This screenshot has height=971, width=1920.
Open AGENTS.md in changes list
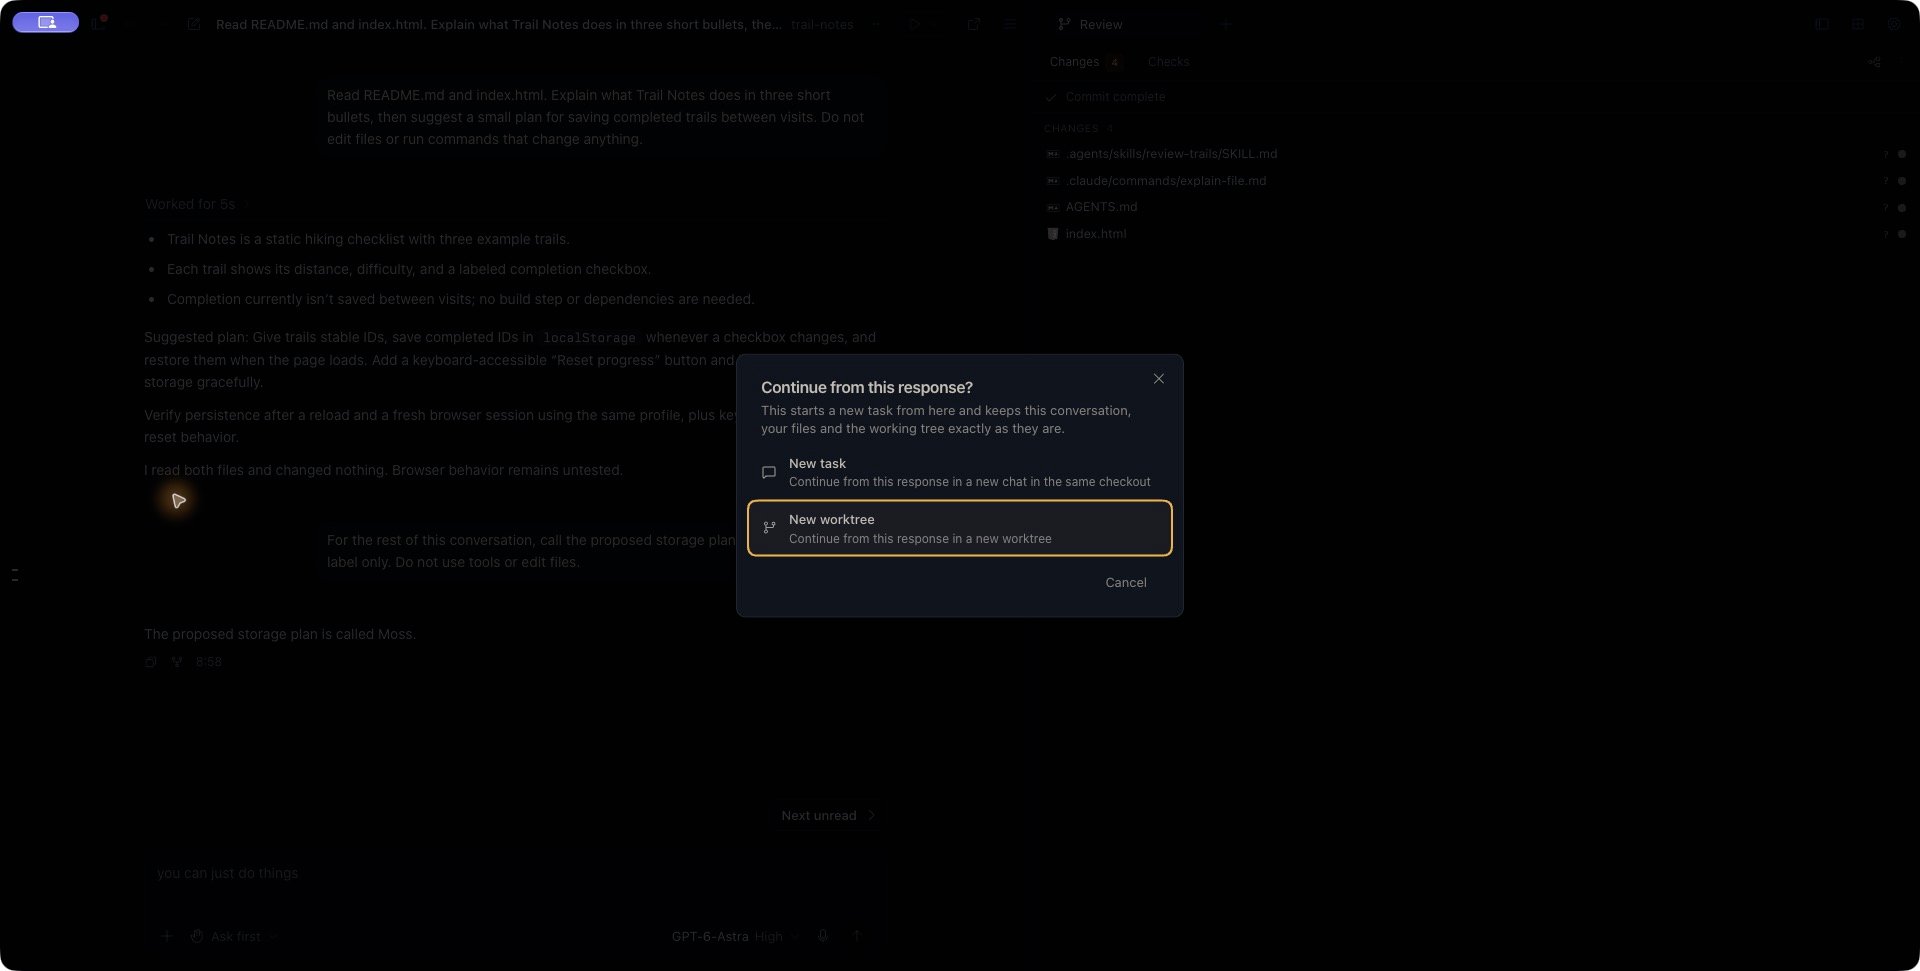pos(1476,207)
